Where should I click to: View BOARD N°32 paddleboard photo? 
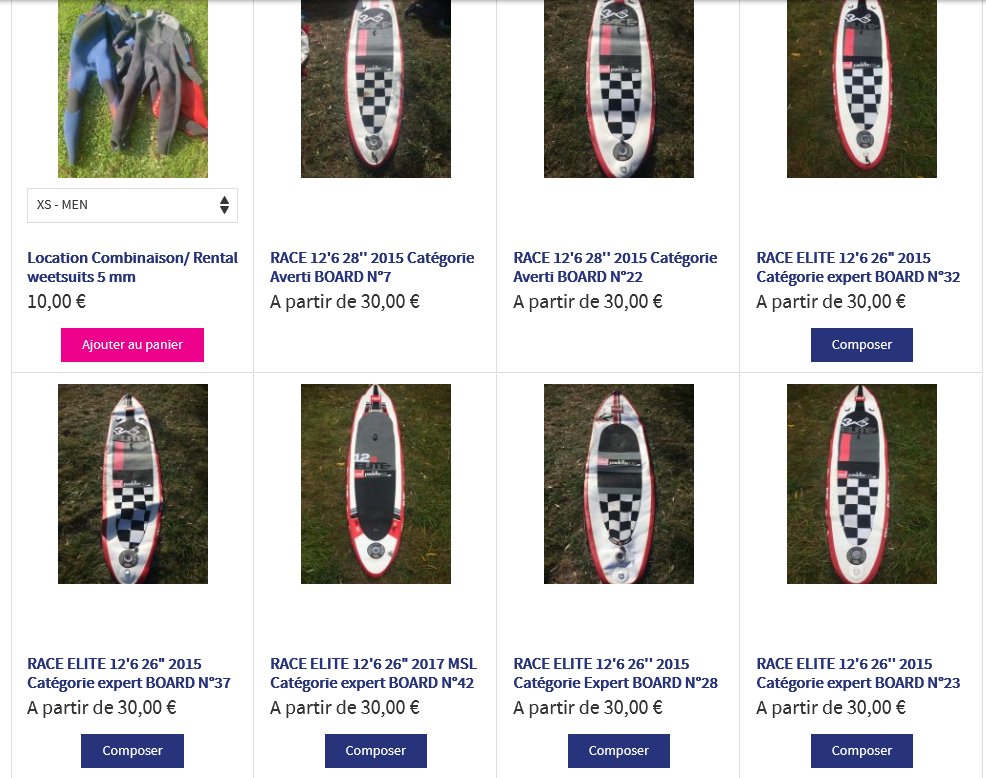click(x=862, y=89)
